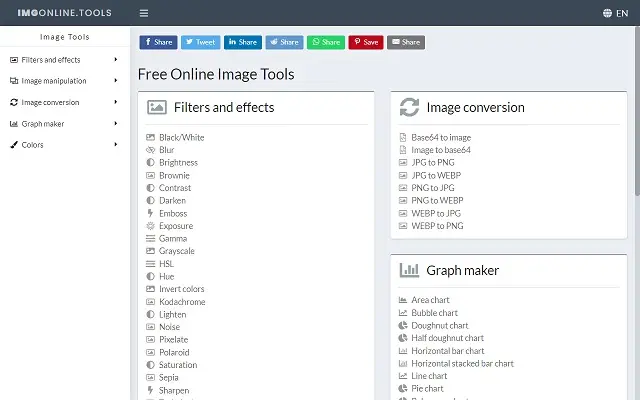Click the icon beside Brightness
640x400 pixels.
pyautogui.click(x=150, y=162)
